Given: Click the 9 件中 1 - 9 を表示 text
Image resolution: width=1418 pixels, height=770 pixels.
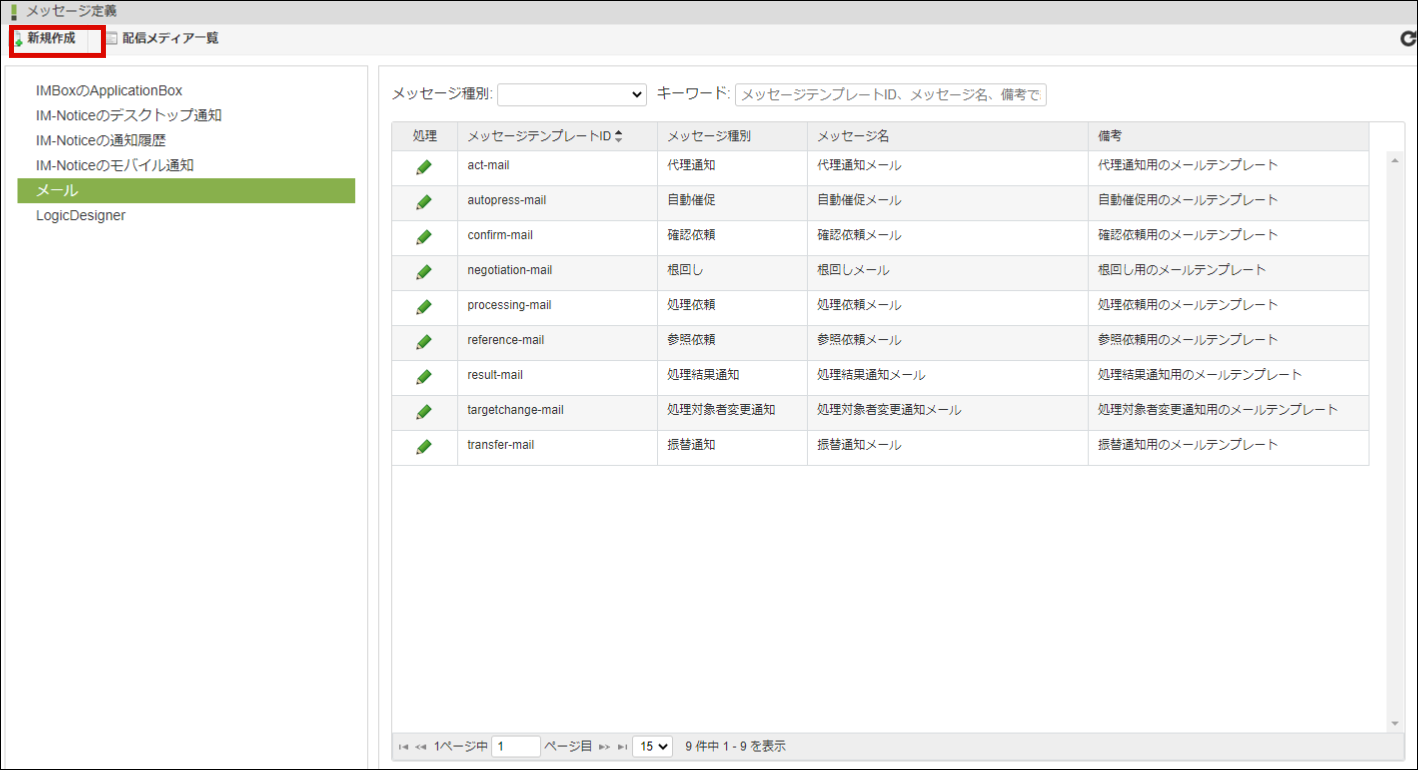Looking at the screenshot, I should [x=735, y=746].
